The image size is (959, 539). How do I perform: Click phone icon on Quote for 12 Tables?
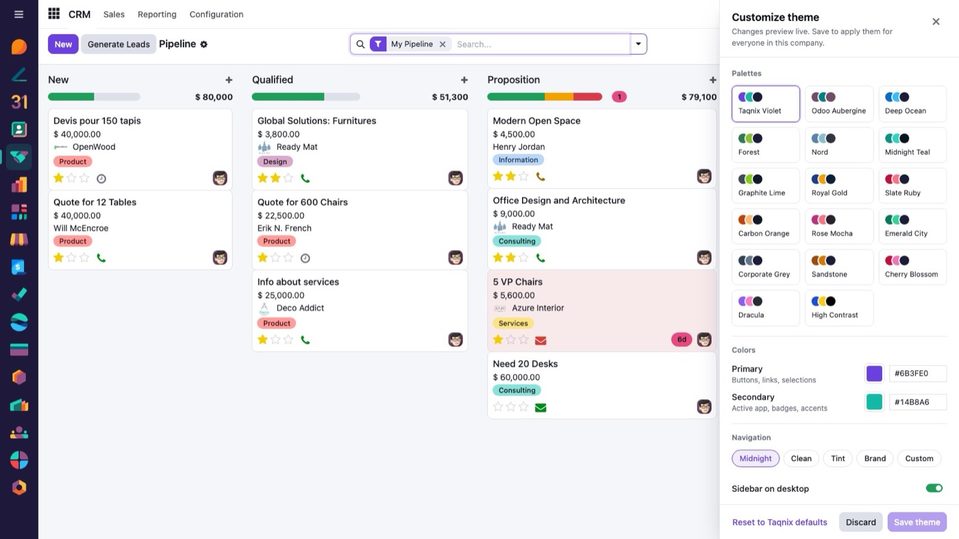tap(102, 258)
